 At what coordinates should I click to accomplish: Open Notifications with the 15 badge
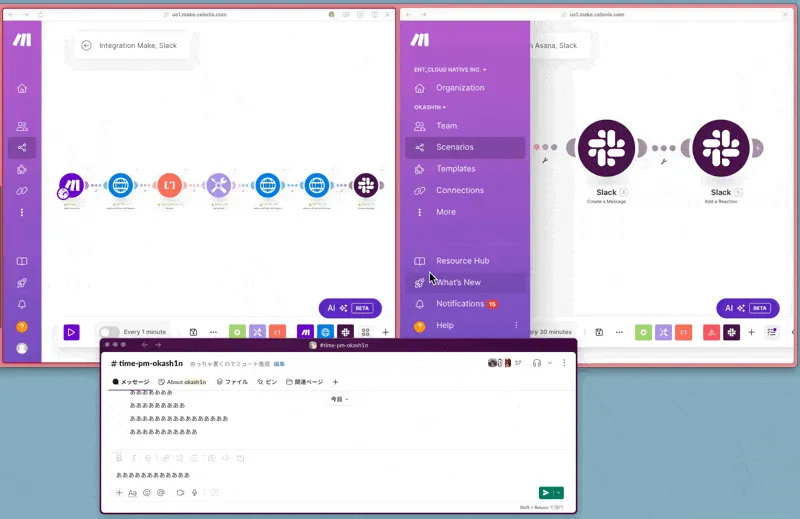(465, 304)
